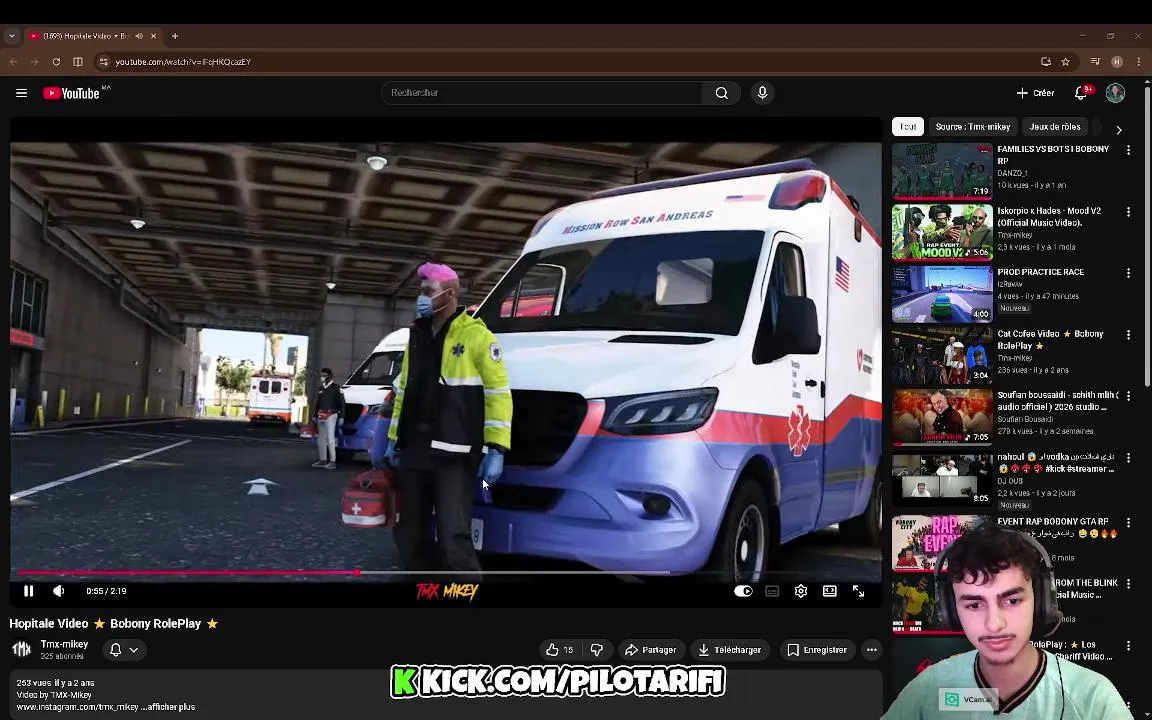Open browser tab search dropdown
Screen dimensions: 1152x720
point(12,36)
